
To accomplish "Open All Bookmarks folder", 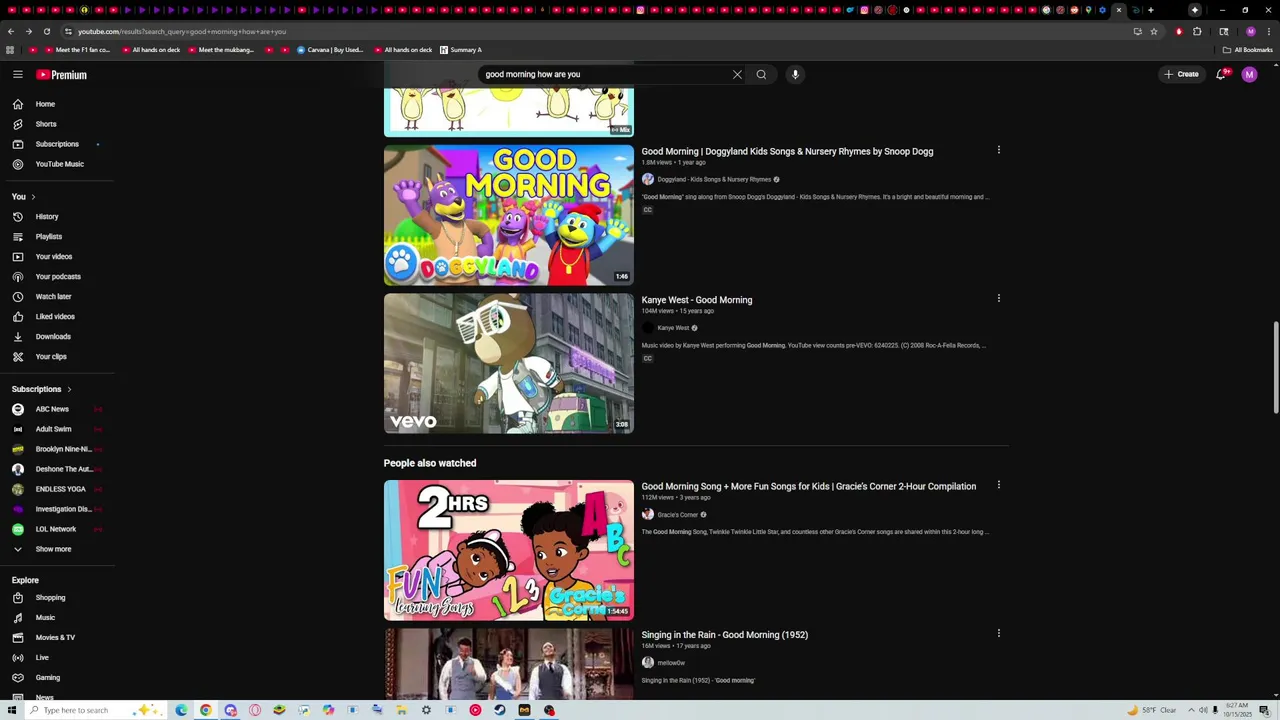I will click(x=1248, y=50).
